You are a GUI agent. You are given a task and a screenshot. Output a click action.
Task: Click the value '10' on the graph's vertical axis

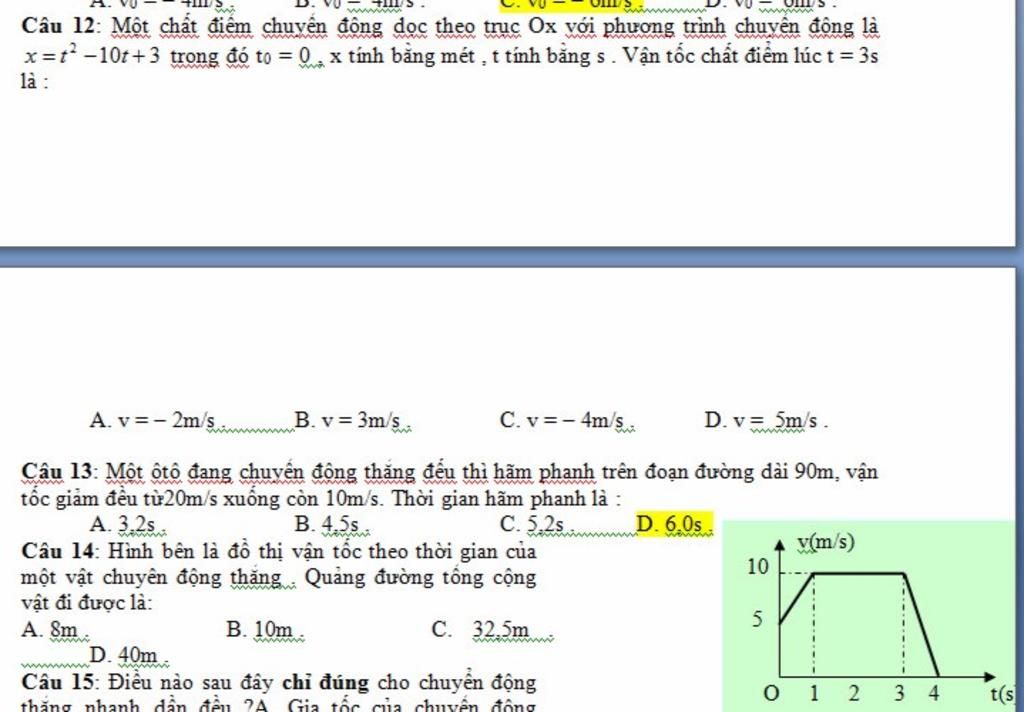pyautogui.click(x=757, y=568)
